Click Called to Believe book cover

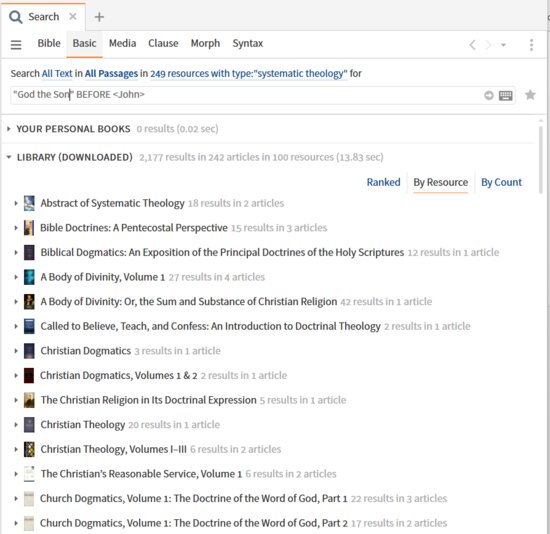(29, 326)
